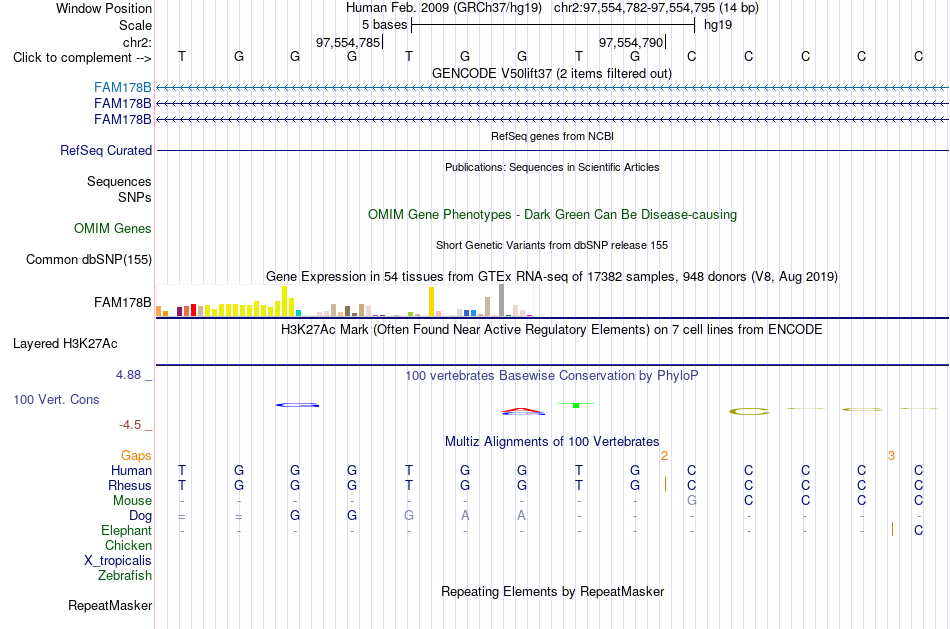Click the tallest gray bar in the GTEx chart
This screenshot has width=950, height=629.
point(502,300)
